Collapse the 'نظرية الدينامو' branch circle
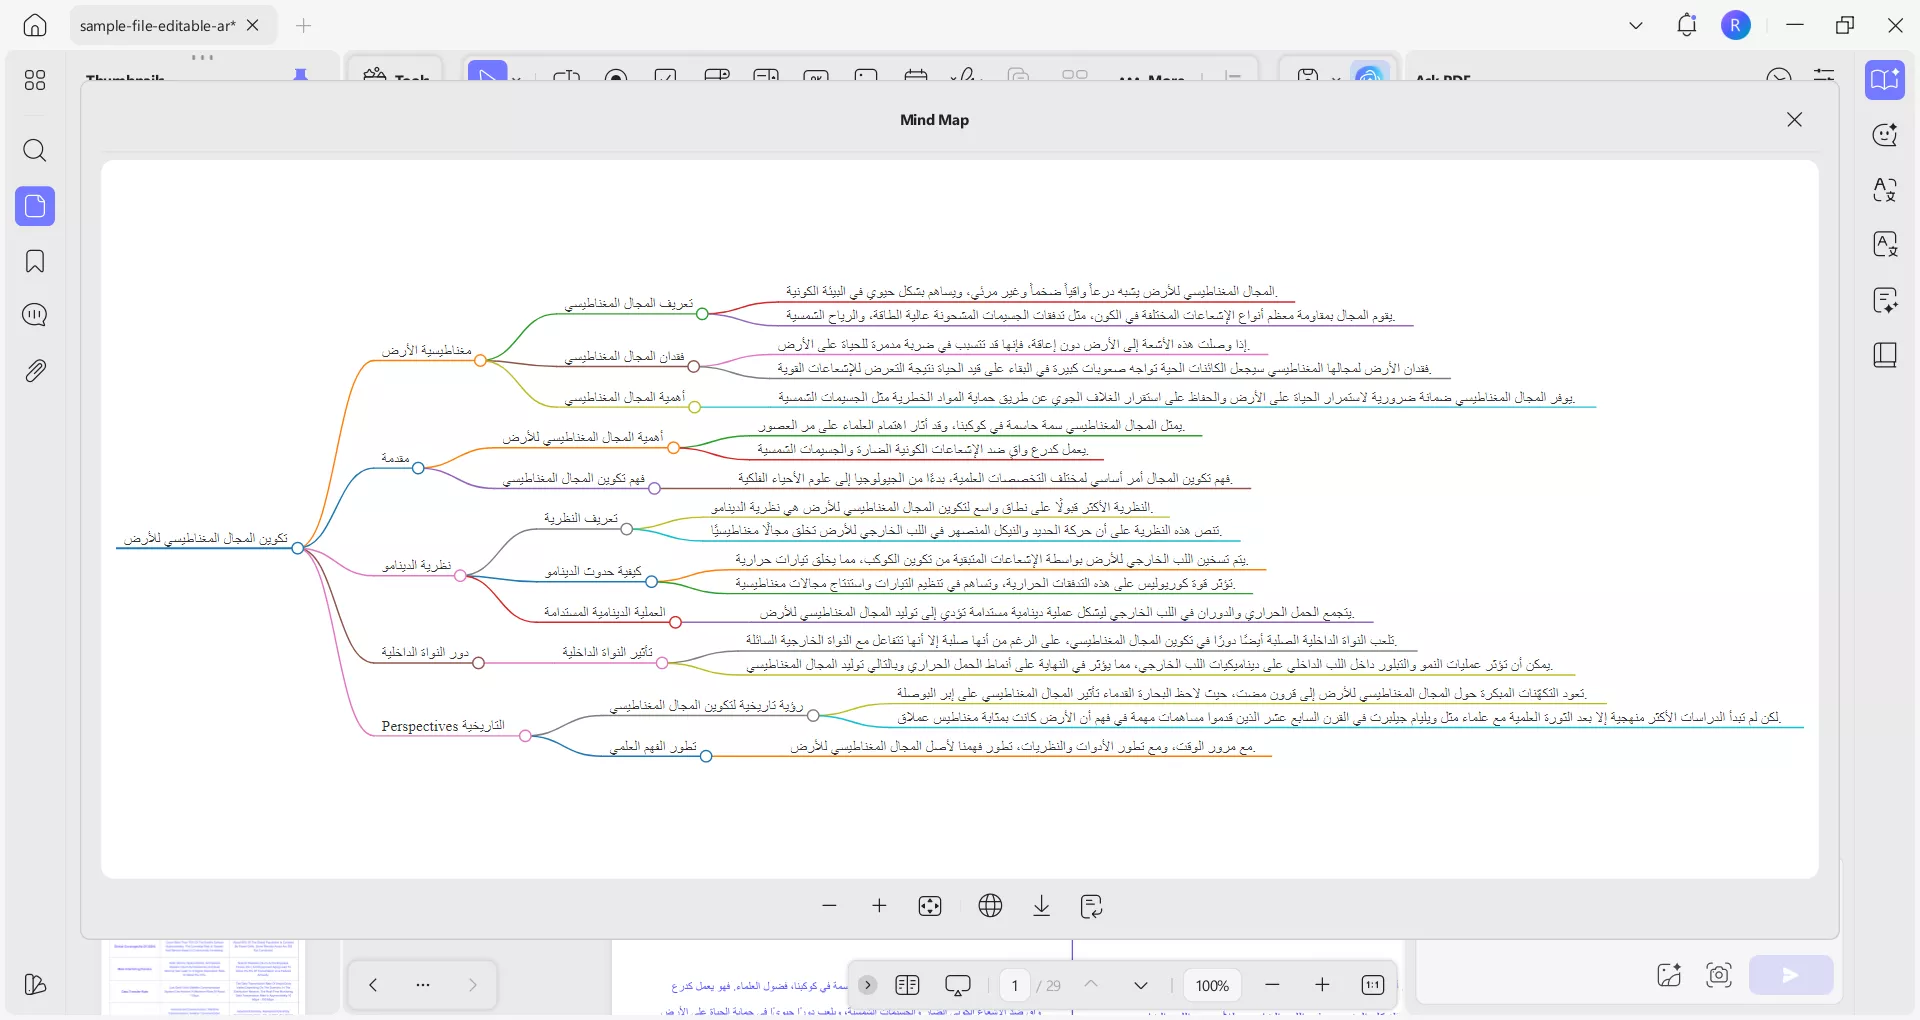Image resolution: width=1920 pixels, height=1020 pixels. (x=460, y=575)
